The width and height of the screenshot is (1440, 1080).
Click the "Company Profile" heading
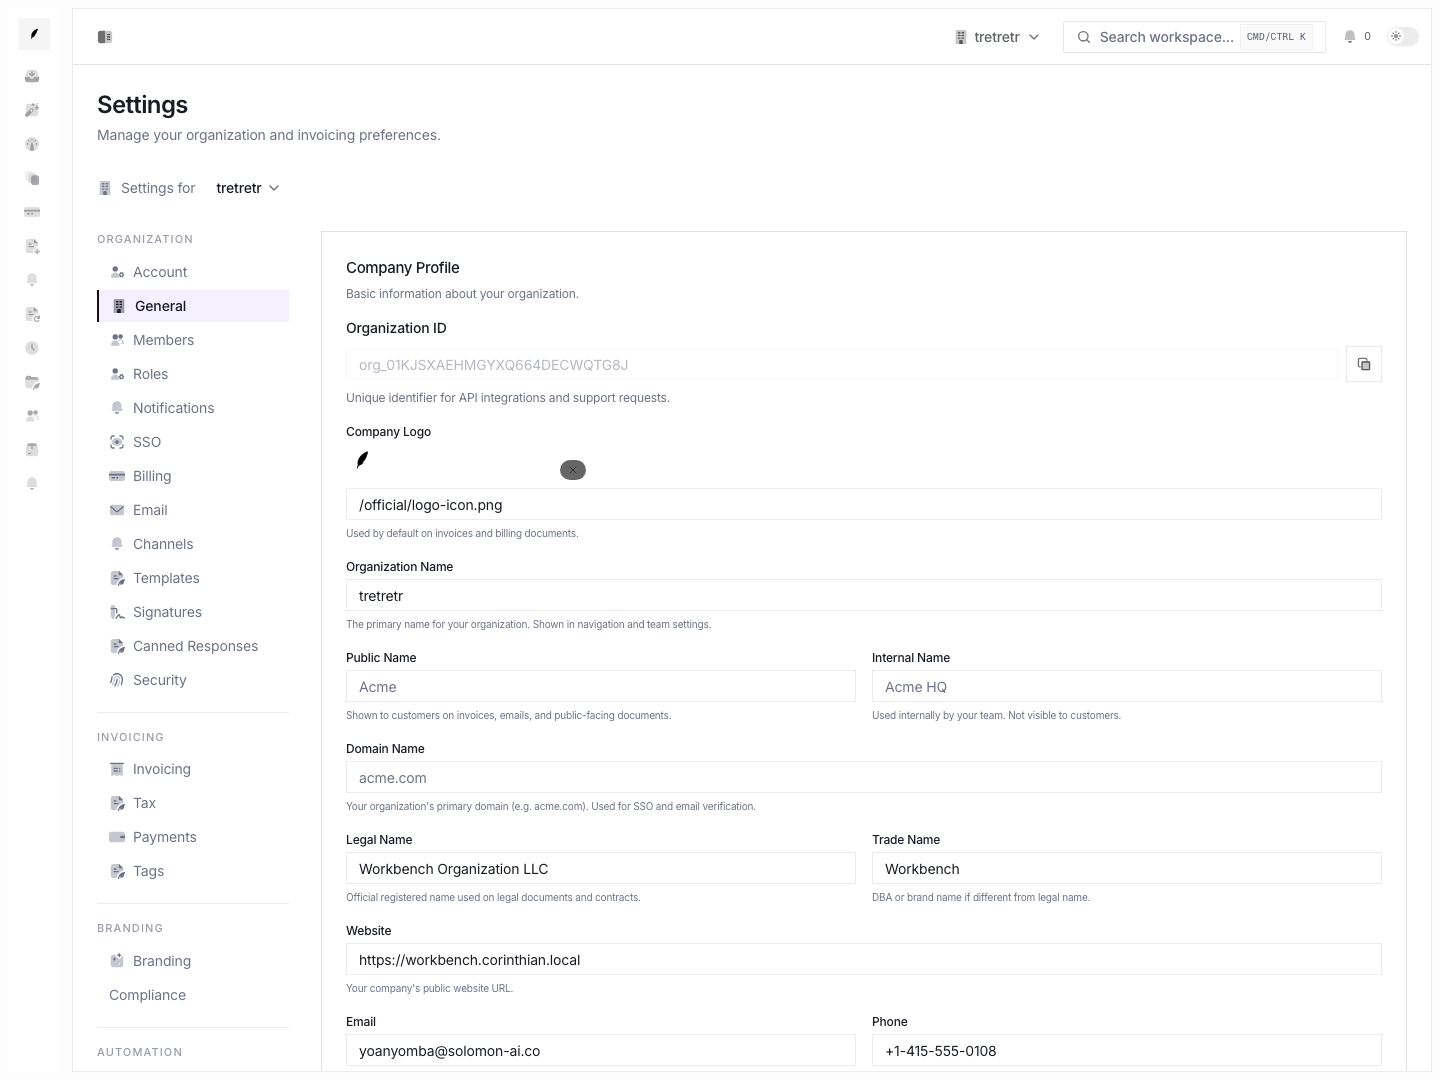click(x=403, y=268)
